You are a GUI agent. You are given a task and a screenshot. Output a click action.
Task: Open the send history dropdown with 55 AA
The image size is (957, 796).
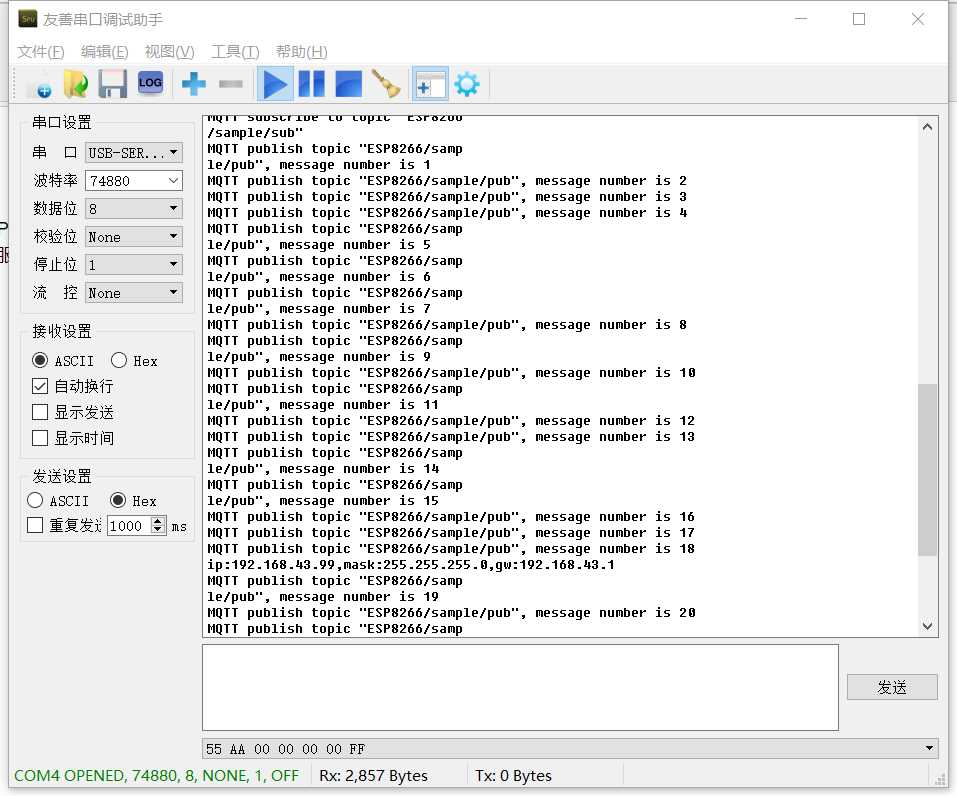[x=930, y=748]
